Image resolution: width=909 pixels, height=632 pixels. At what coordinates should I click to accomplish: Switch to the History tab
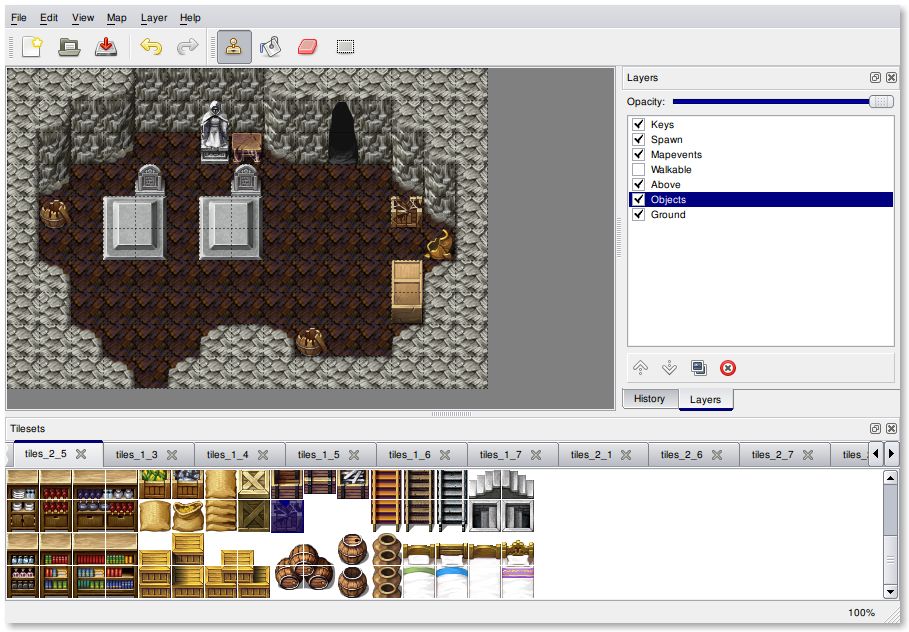click(x=649, y=399)
